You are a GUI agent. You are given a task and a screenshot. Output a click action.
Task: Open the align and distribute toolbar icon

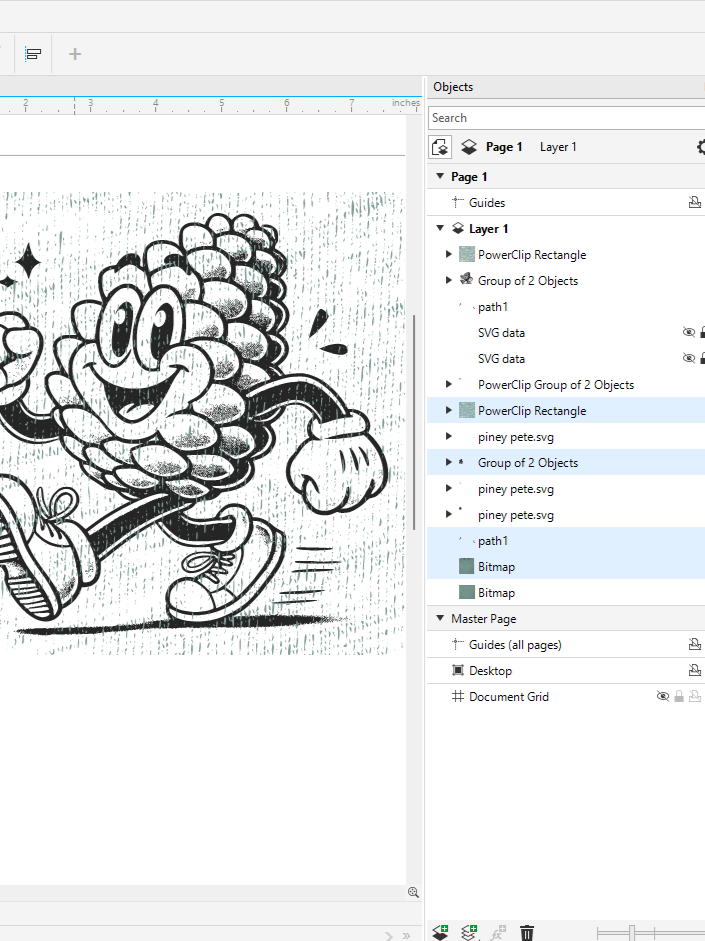pyautogui.click(x=33, y=54)
